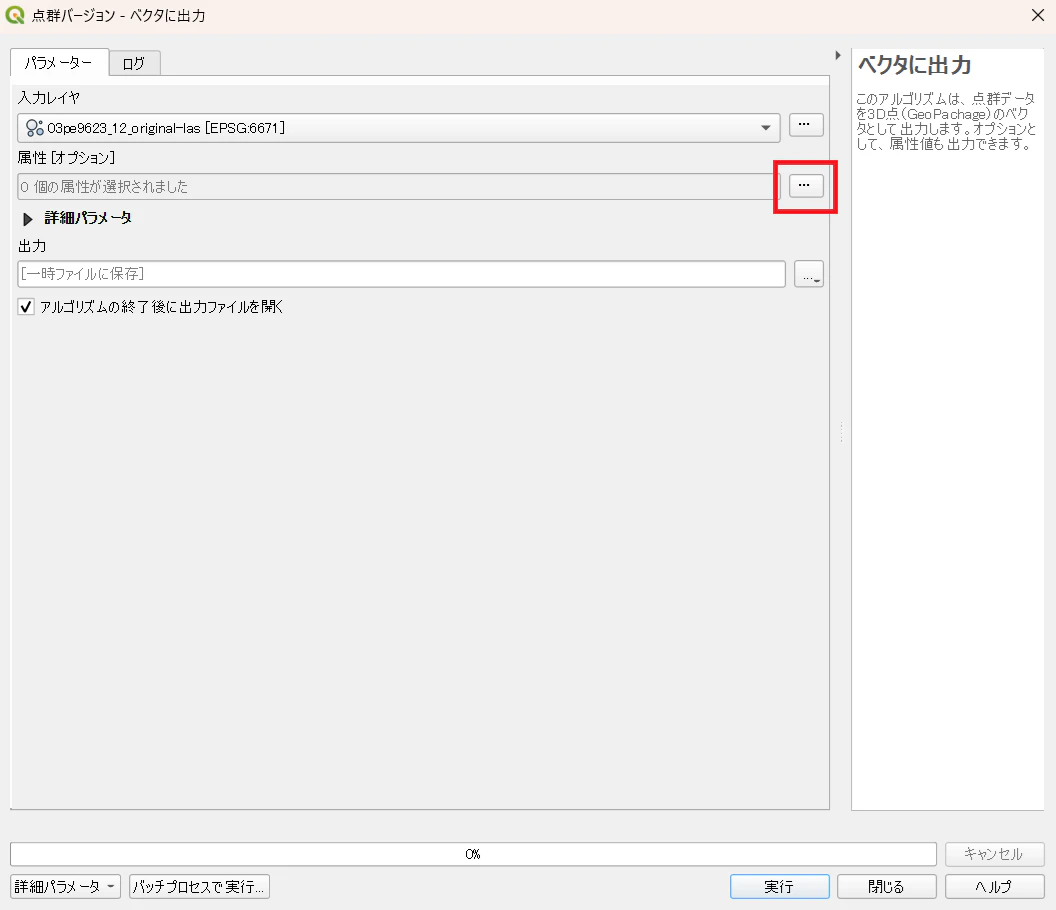Screen dimensions: 1056x910
Task: Click the 出力 file path field
Action: pyautogui.click(x=401, y=273)
